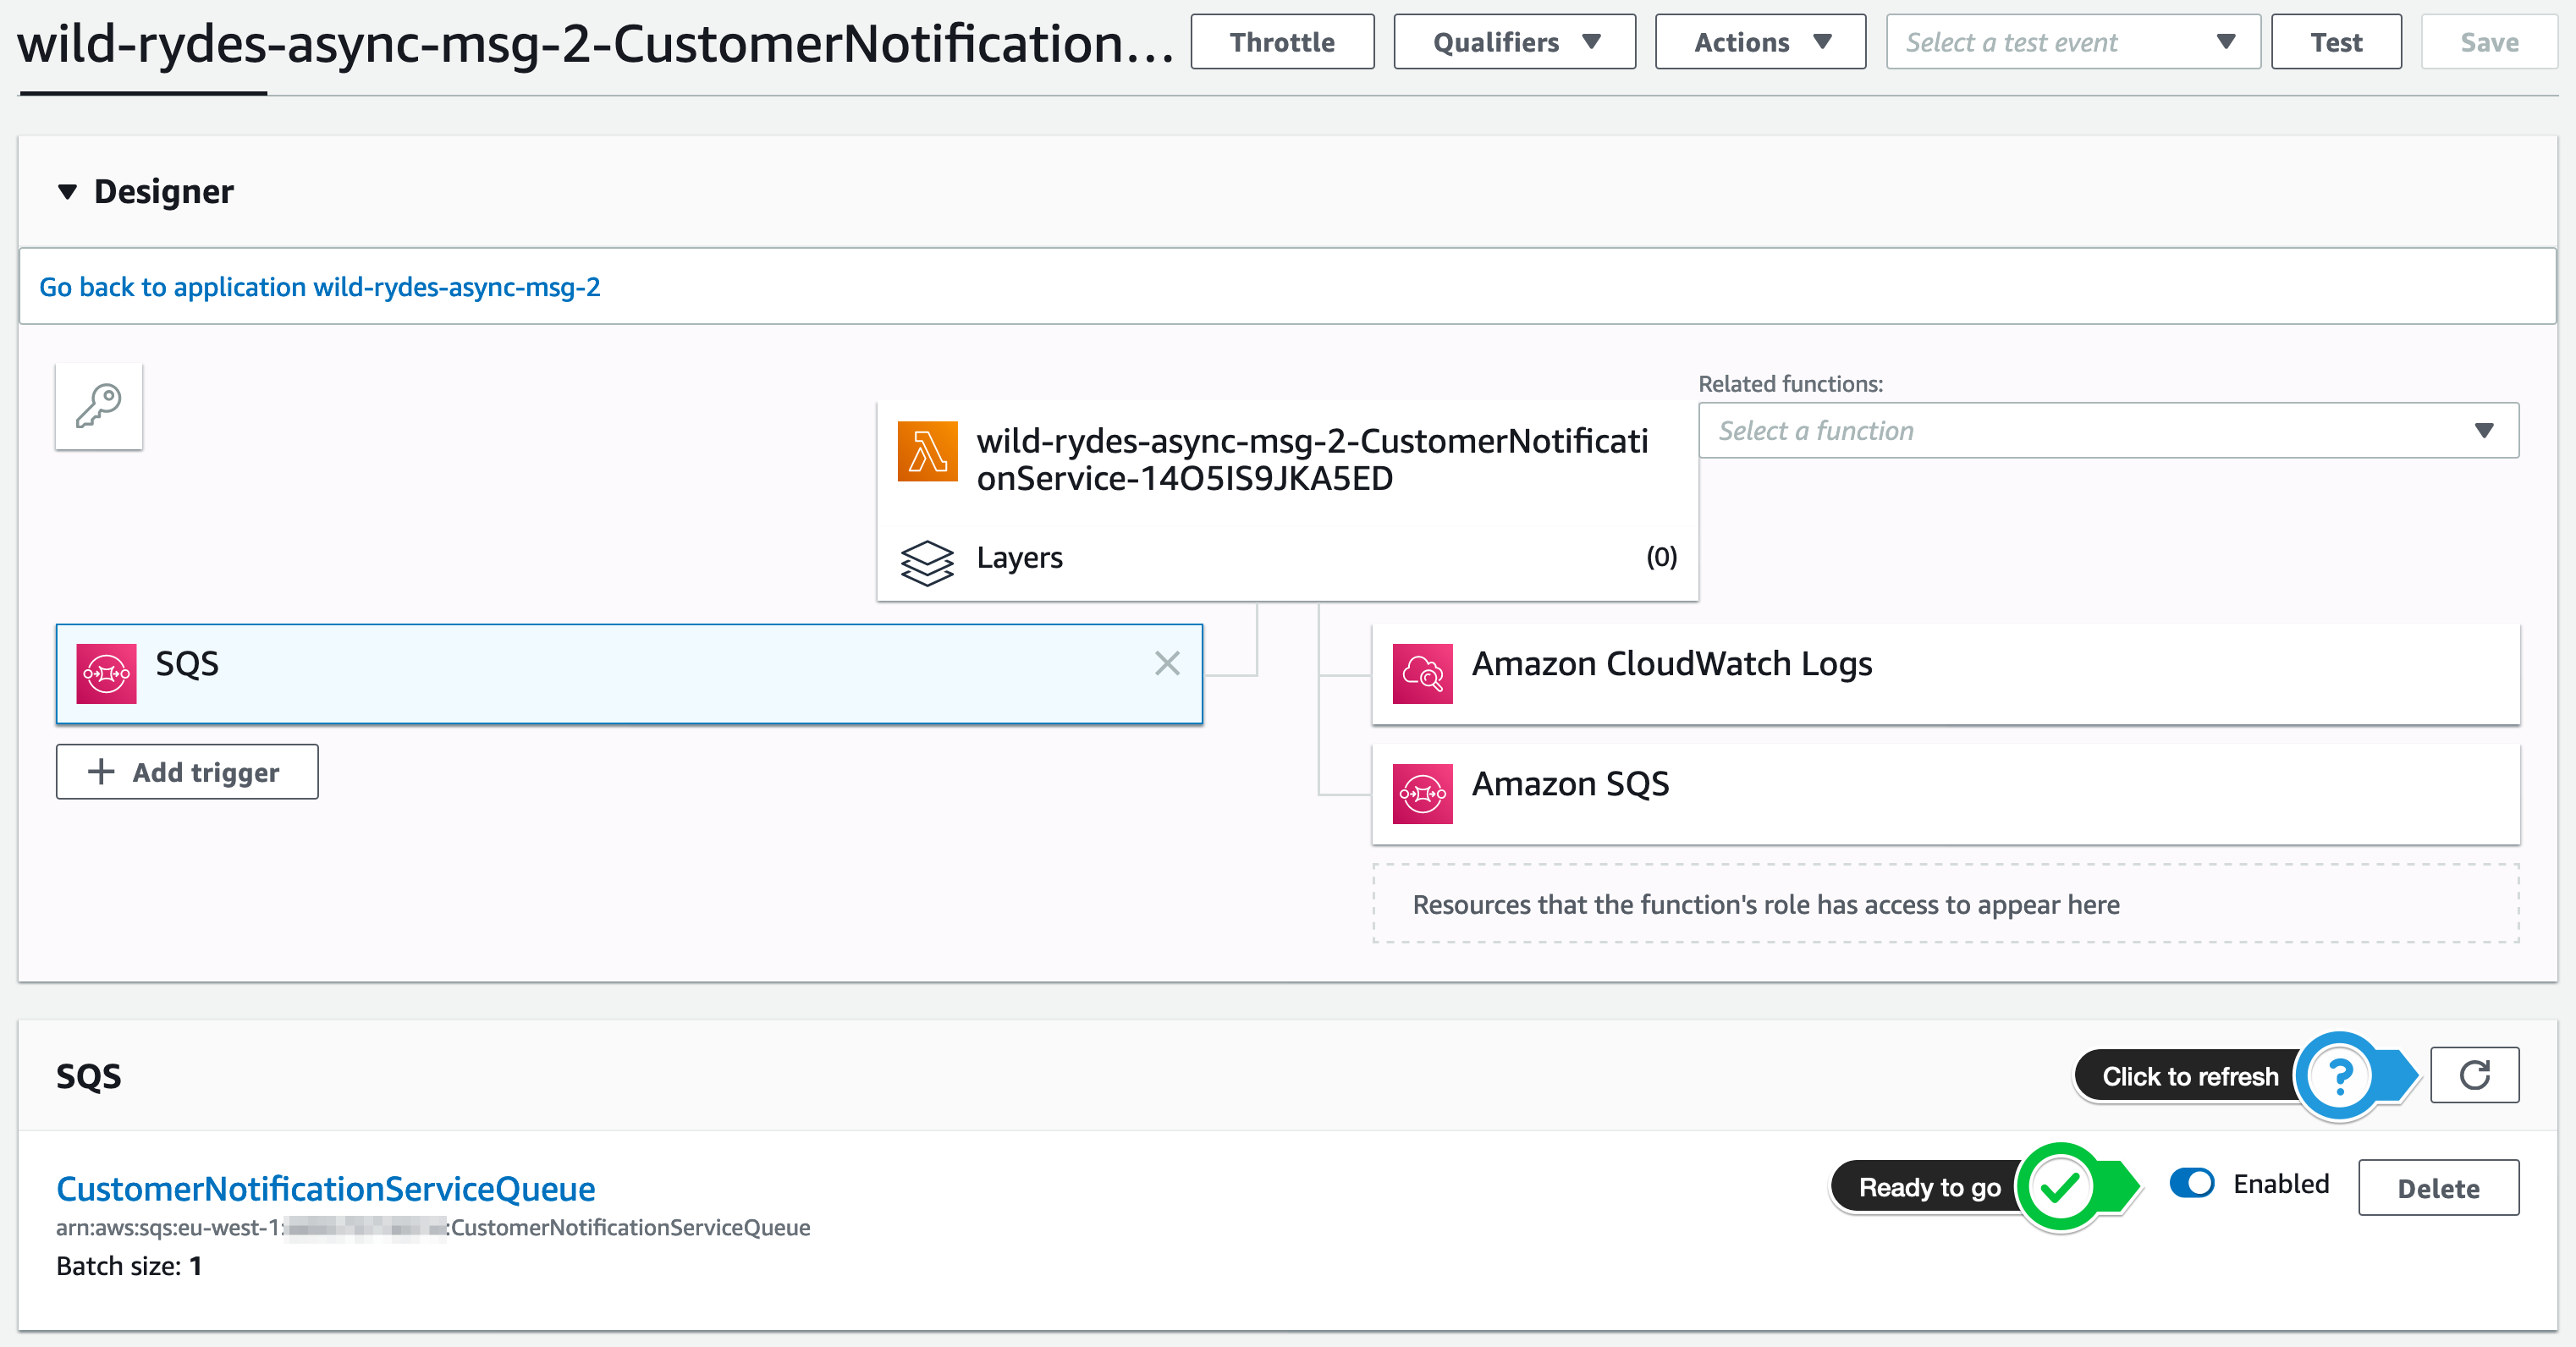Screen dimensions: 2576x1347
Task: Select the SQS trigger box
Action: [x=629, y=674]
